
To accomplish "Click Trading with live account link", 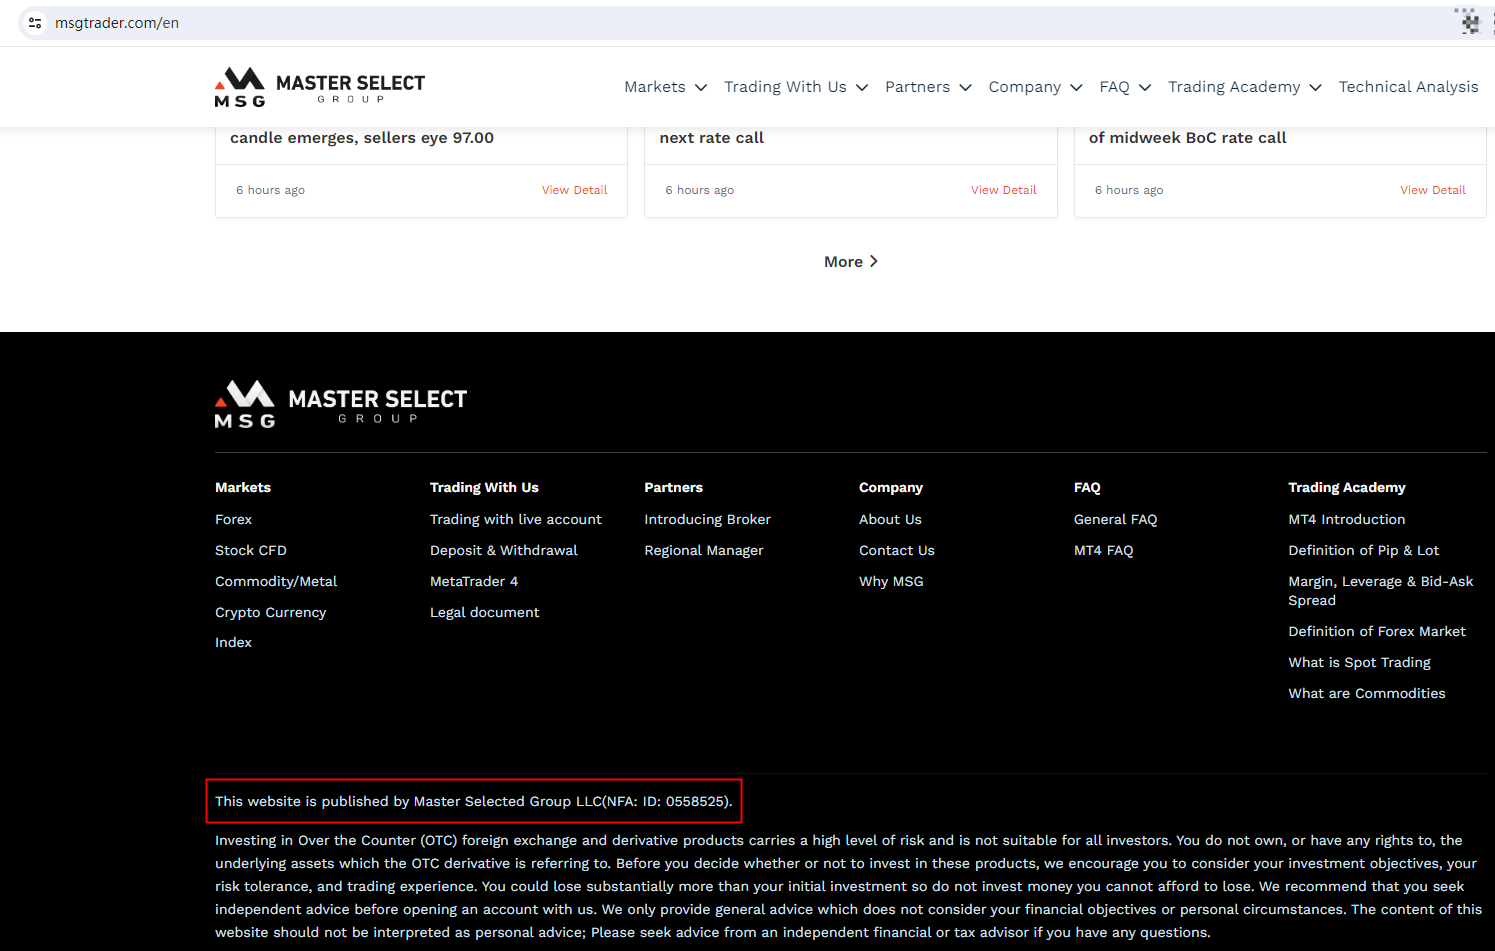I will pos(516,520).
